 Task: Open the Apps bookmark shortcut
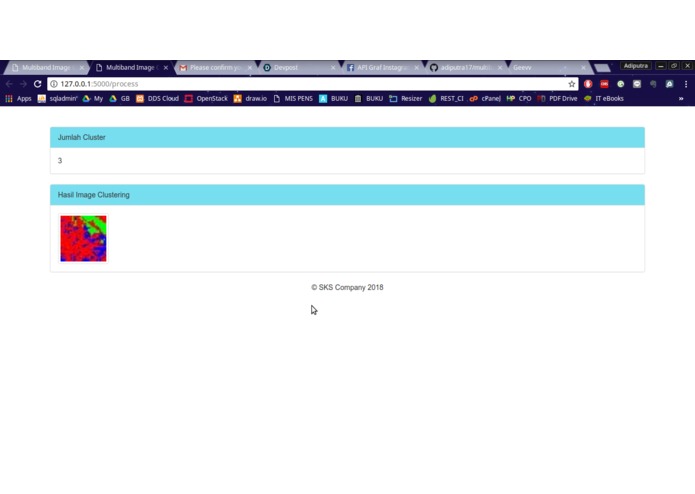coord(18,98)
